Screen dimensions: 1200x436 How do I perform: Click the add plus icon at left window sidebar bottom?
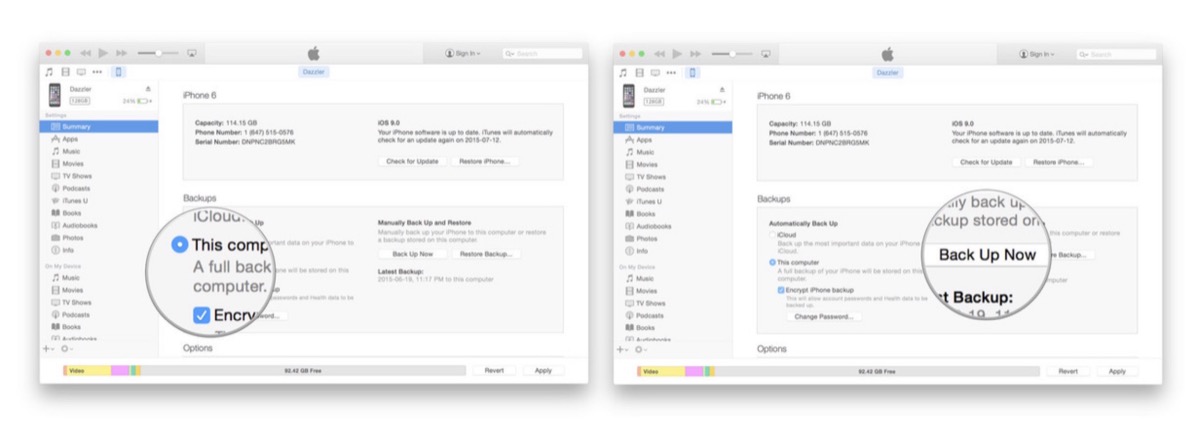47,349
